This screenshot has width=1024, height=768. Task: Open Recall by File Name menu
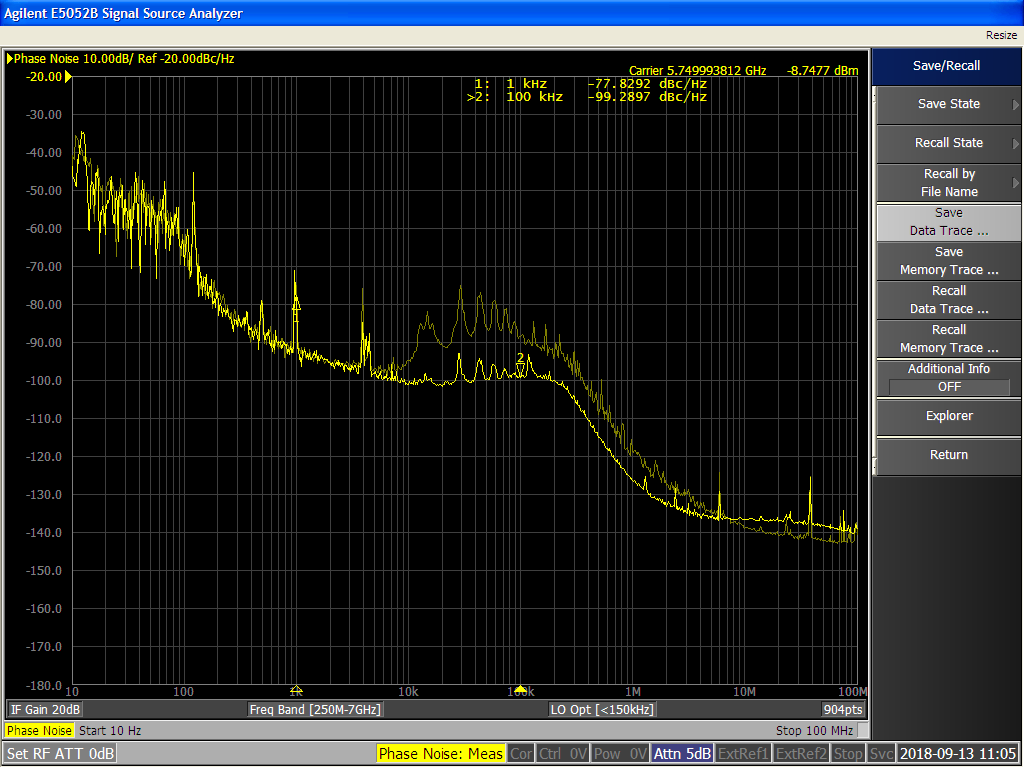948,183
